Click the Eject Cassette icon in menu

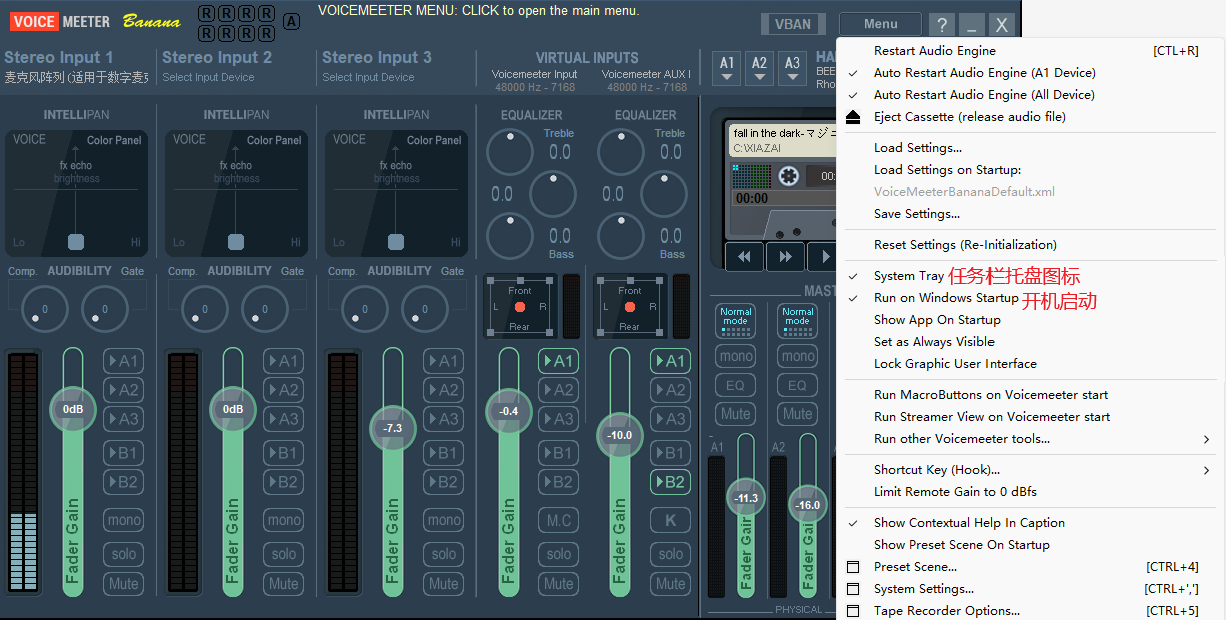[x=853, y=117]
